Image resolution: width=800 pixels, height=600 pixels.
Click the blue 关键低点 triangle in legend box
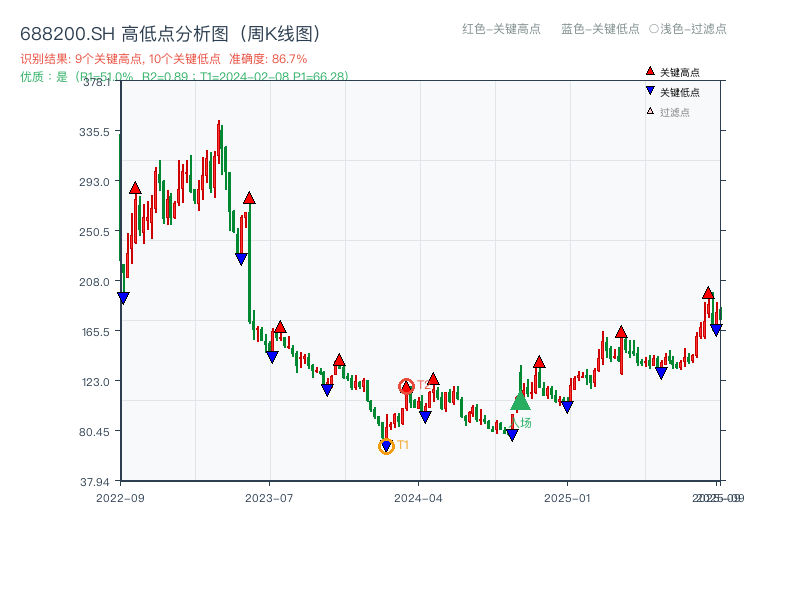click(650, 90)
